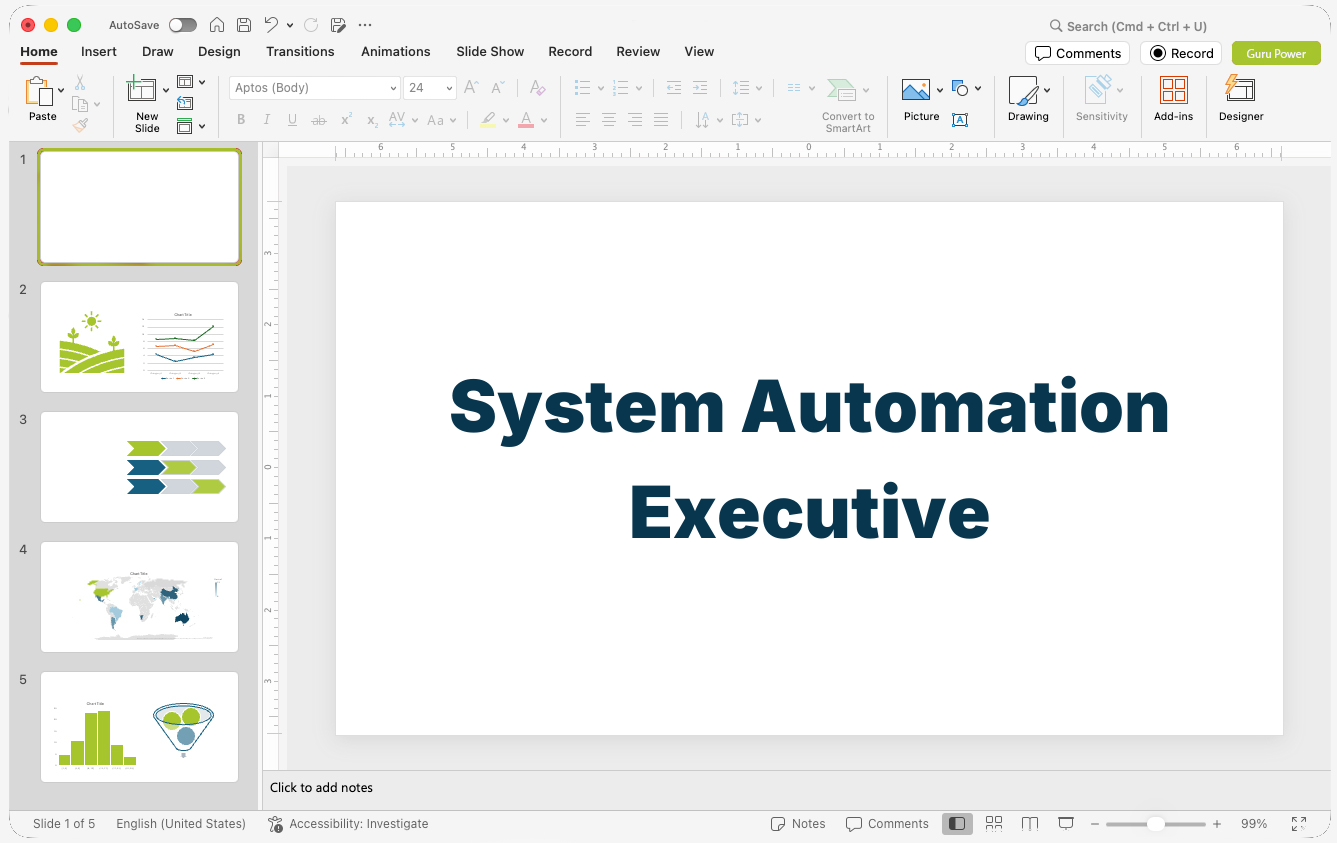This screenshot has height=843, width=1337.
Task: Click the Comments button at top right
Action: point(1077,53)
